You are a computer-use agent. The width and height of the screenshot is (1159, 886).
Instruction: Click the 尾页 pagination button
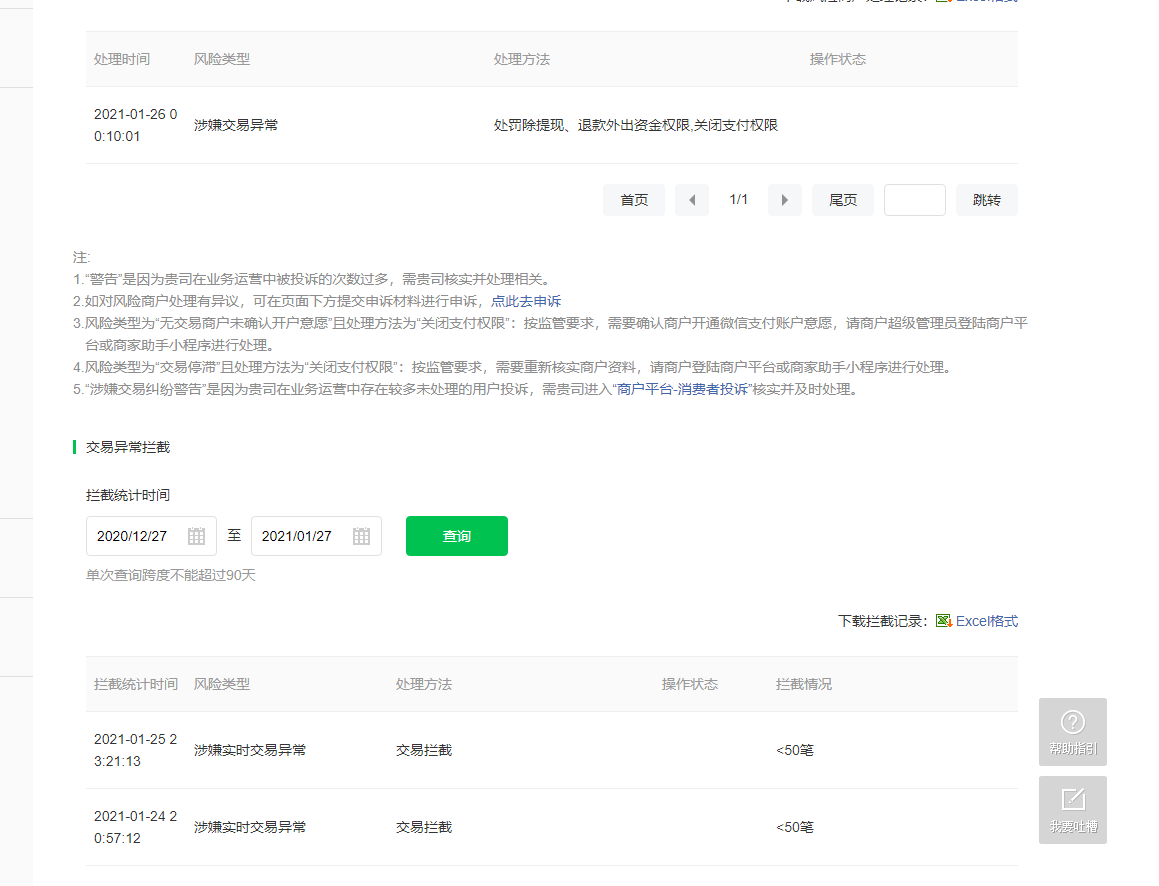(843, 200)
